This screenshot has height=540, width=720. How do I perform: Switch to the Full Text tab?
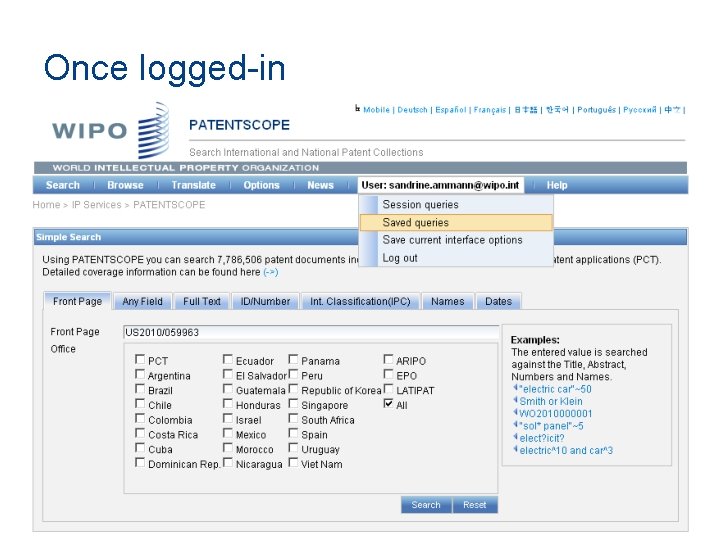[202, 301]
